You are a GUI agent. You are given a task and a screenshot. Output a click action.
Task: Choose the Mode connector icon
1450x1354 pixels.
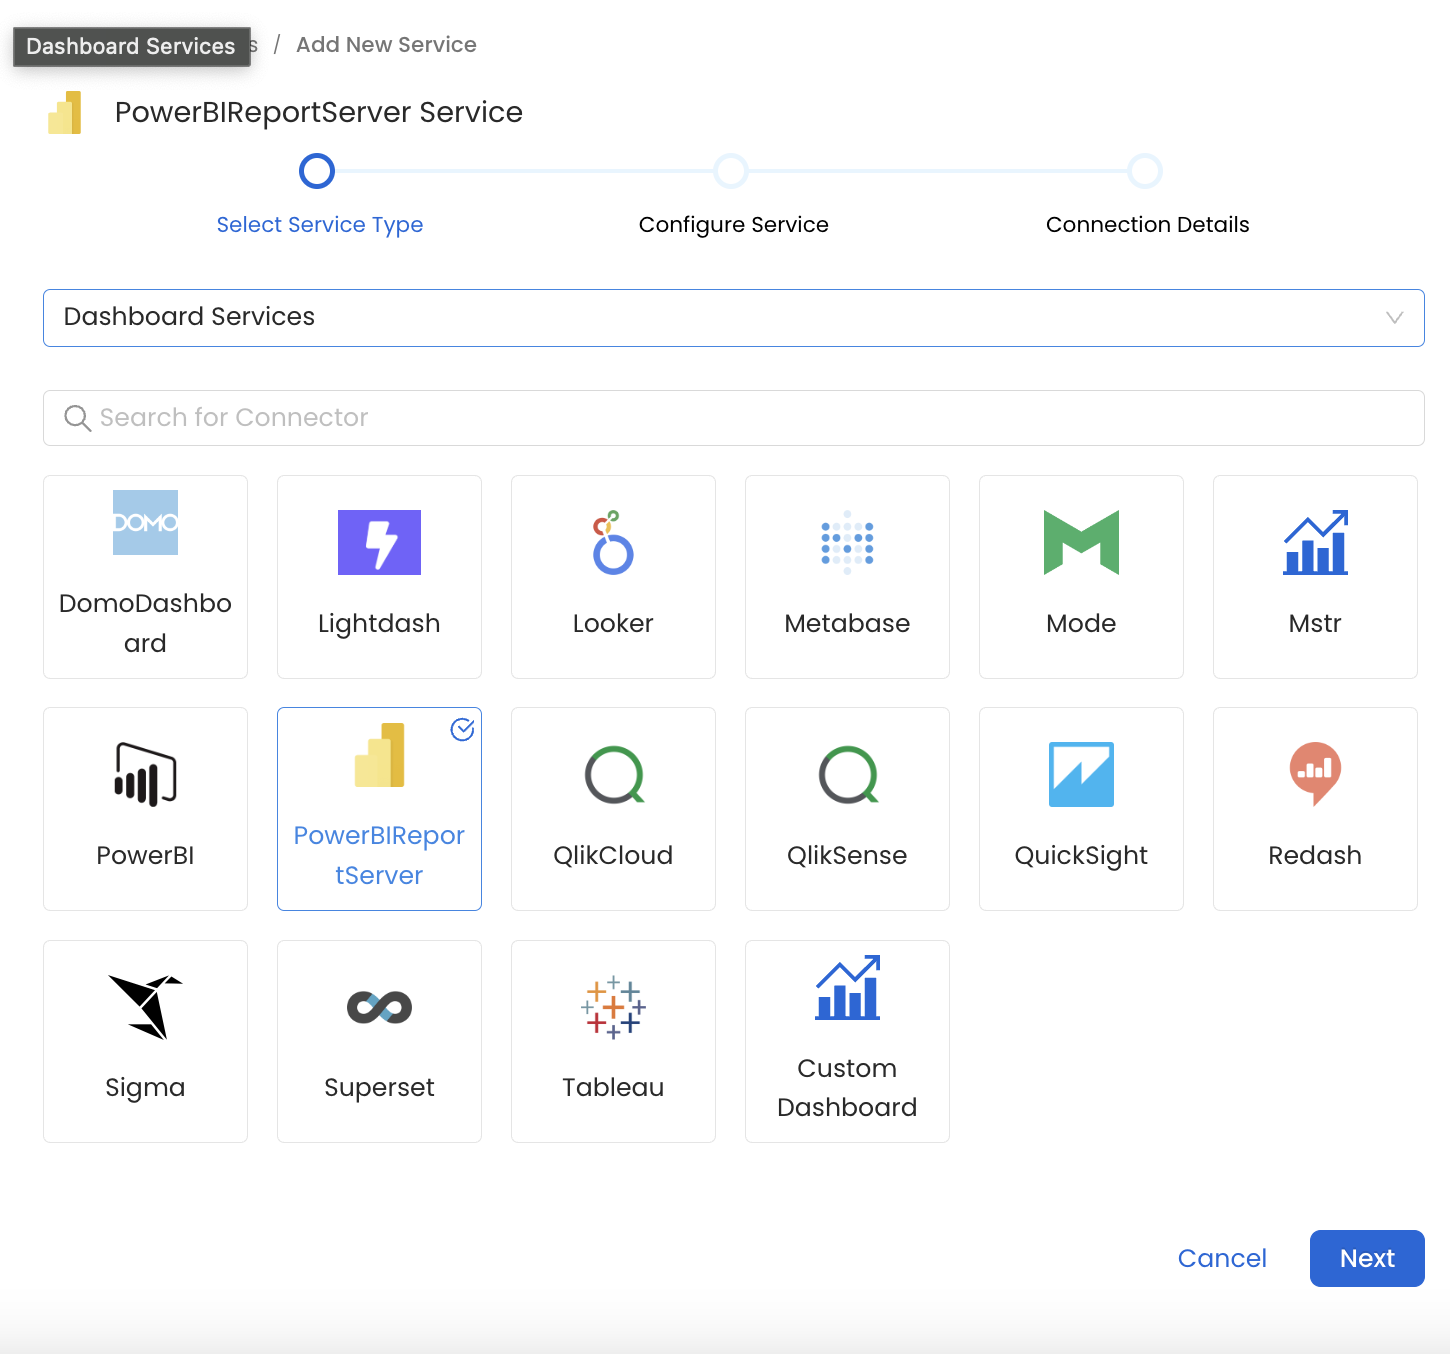tap(1081, 543)
